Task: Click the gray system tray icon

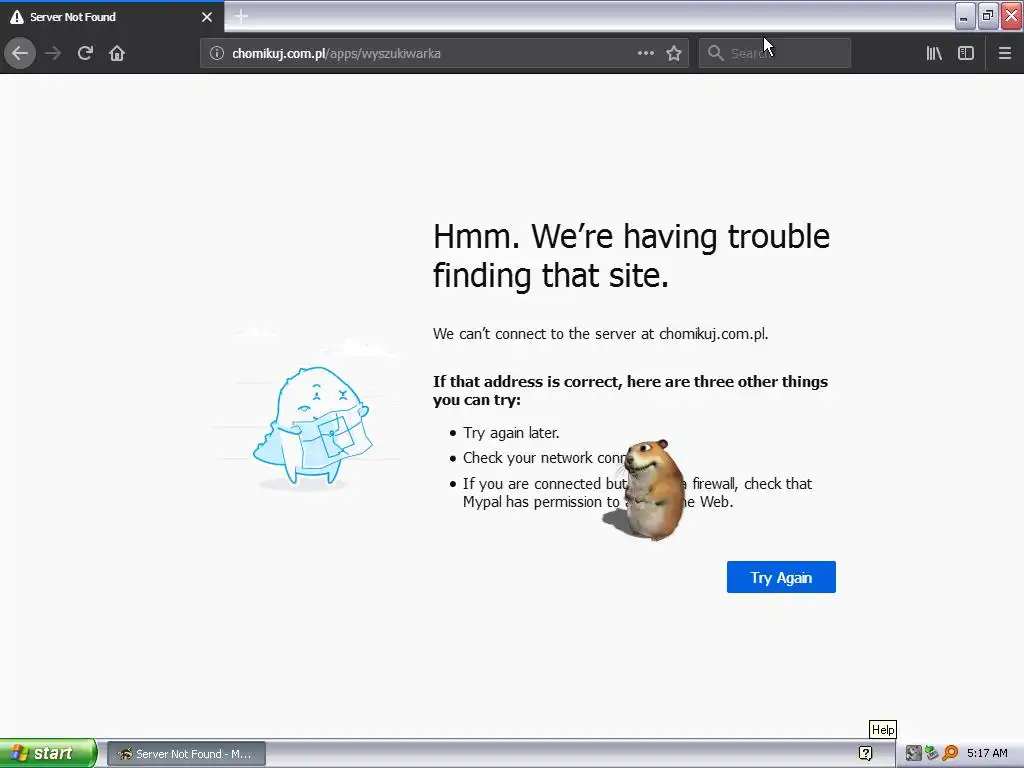Action: click(913, 754)
